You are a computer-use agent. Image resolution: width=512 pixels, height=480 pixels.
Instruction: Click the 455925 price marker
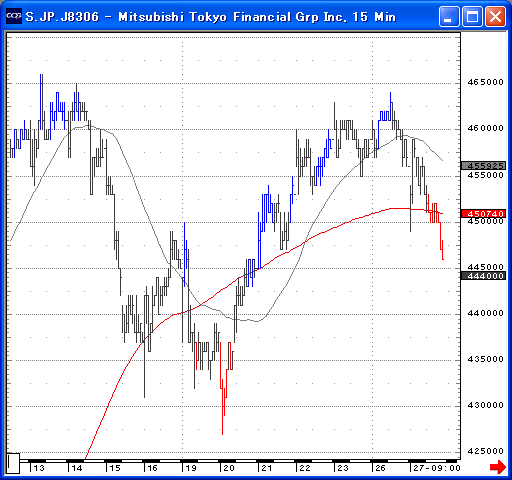point(483,166)
